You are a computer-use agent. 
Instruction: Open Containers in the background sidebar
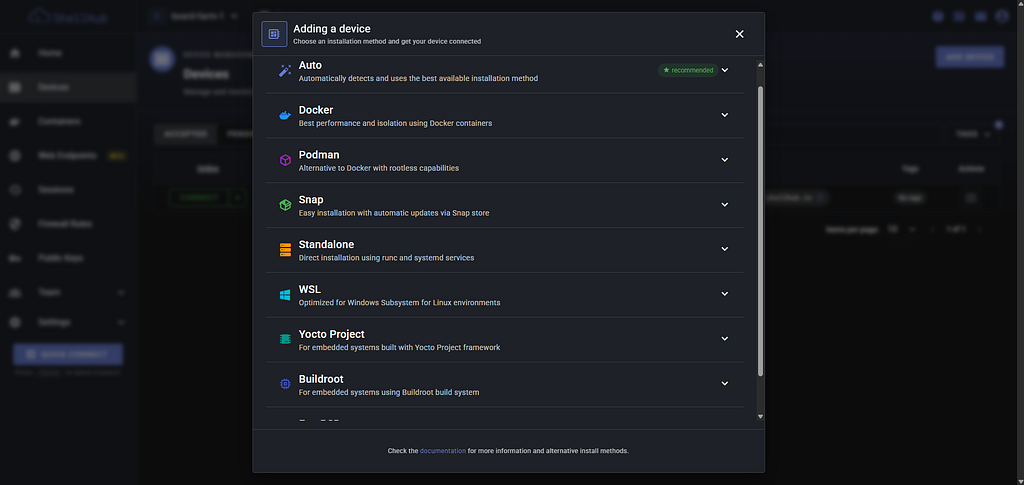(x=68, y=121)
